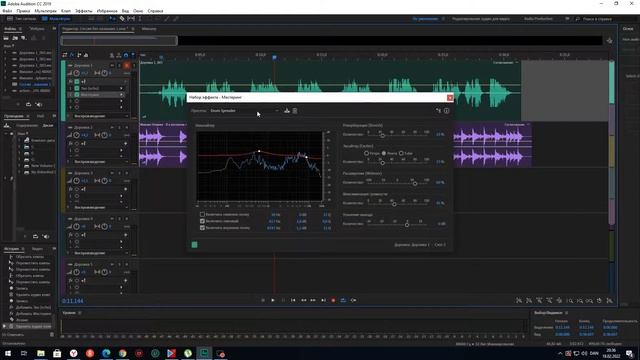Toggle the high shelf checkbox in Mastering
The width and height of the screenshot is (640, 360).
(x=202, y=228)
